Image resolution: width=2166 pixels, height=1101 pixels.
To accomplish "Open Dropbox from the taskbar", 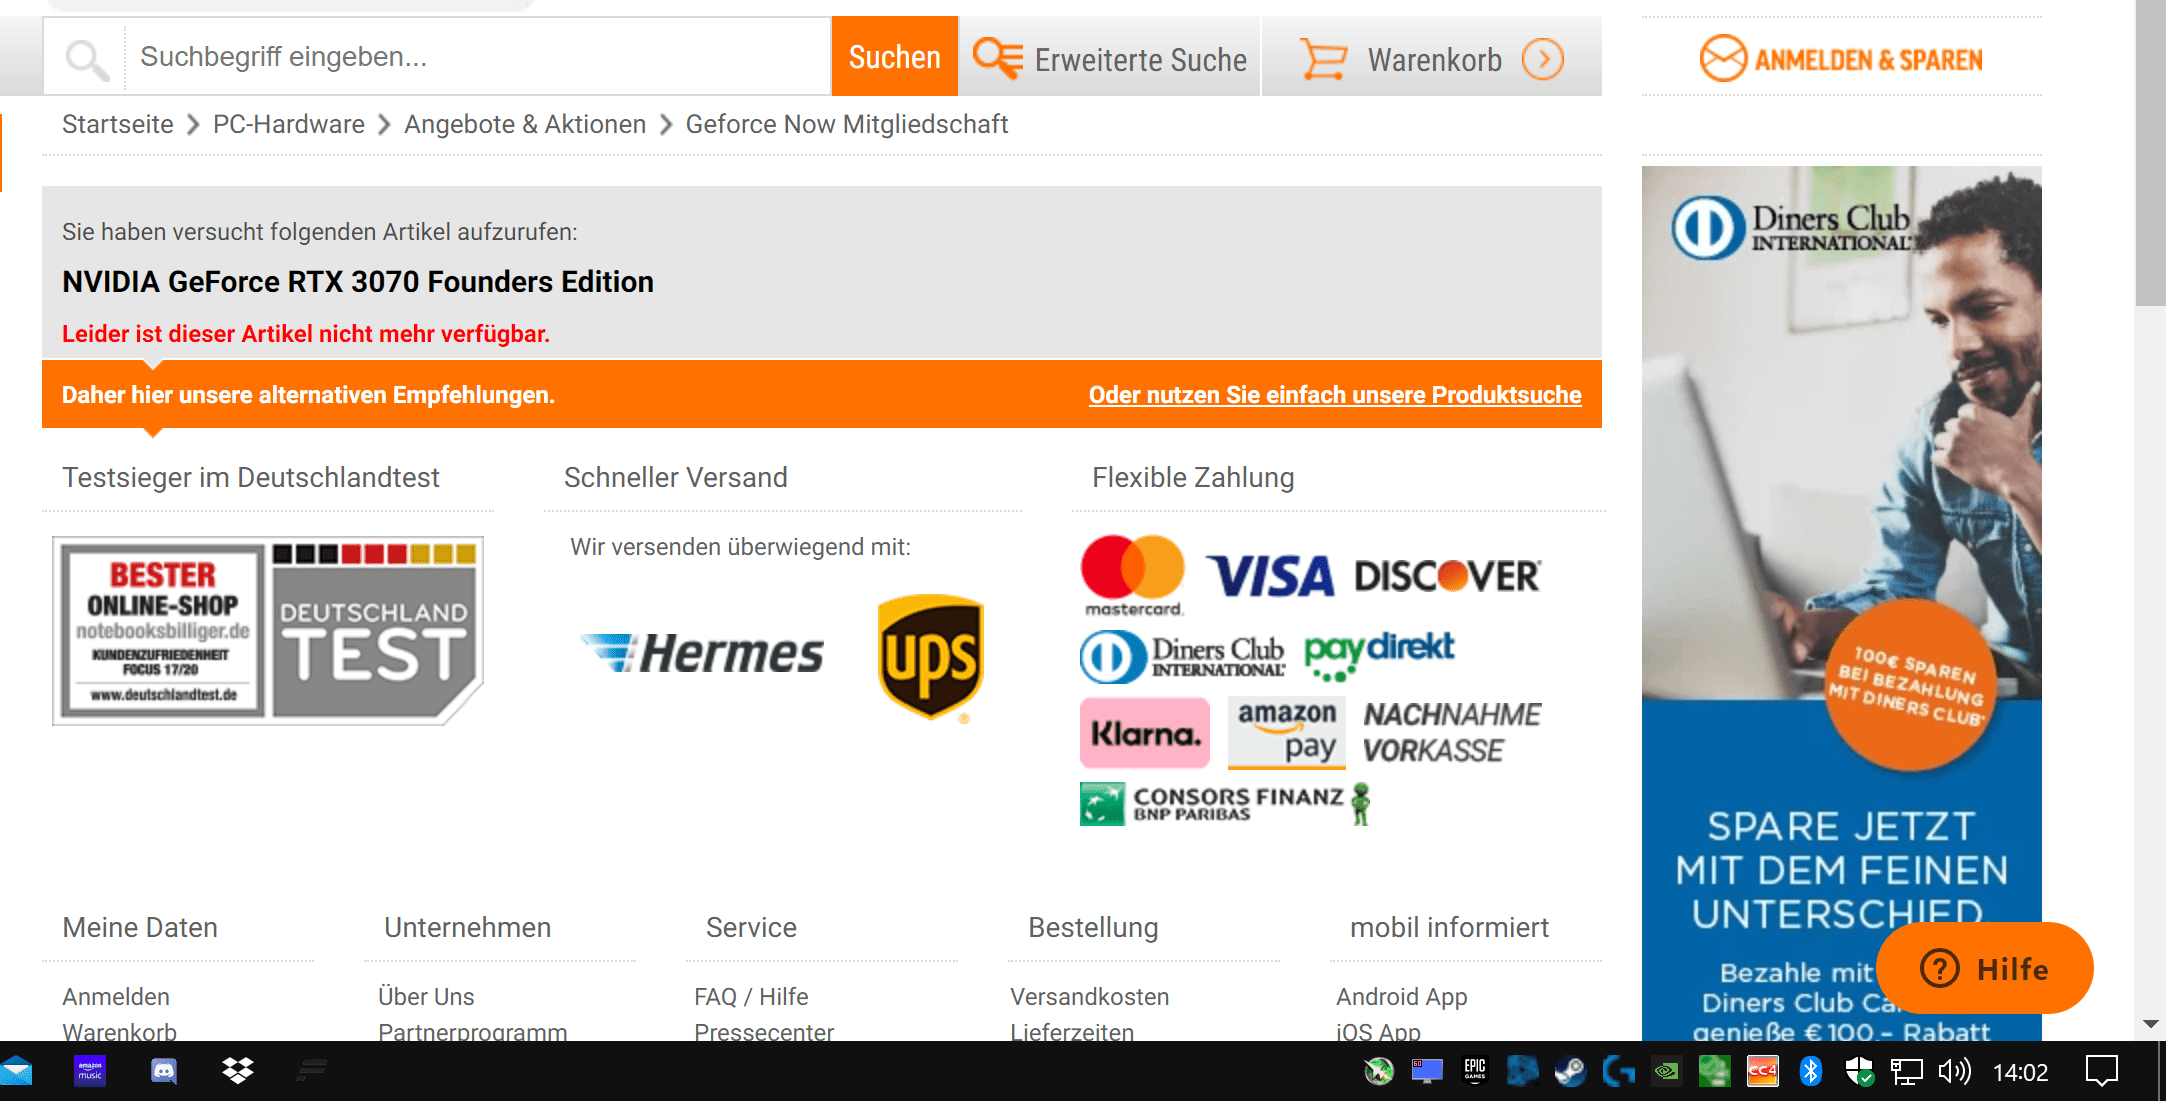I will [x=238, y=1071].
